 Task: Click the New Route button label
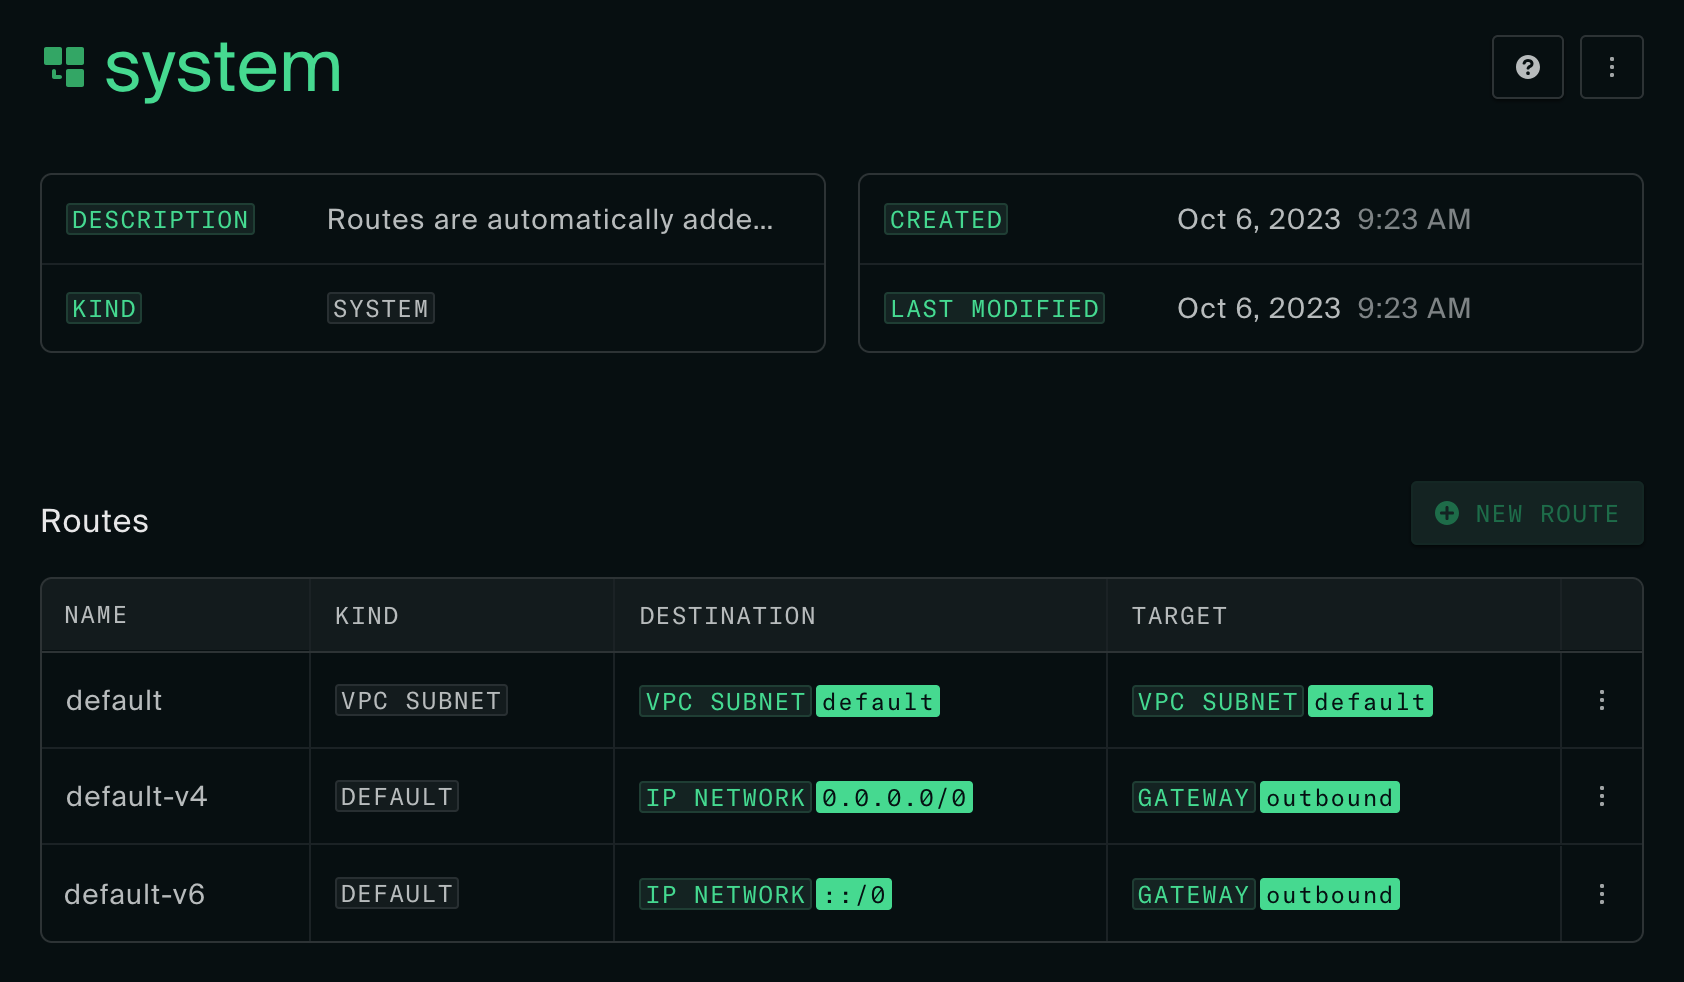pos(1546,514)
